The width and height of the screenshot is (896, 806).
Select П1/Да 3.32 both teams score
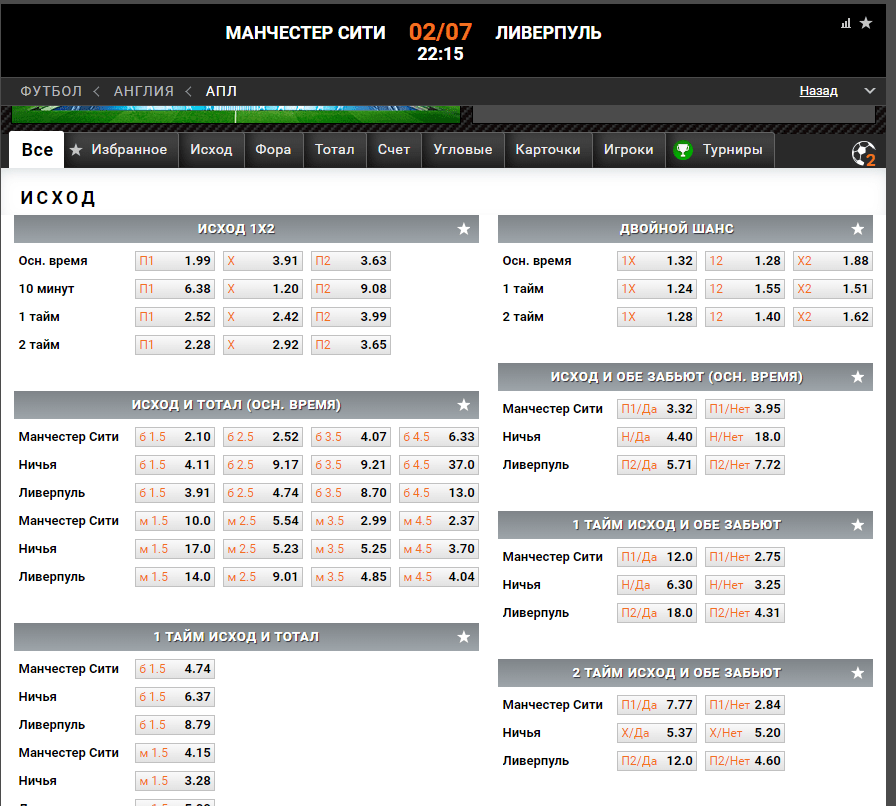[657, 409]
